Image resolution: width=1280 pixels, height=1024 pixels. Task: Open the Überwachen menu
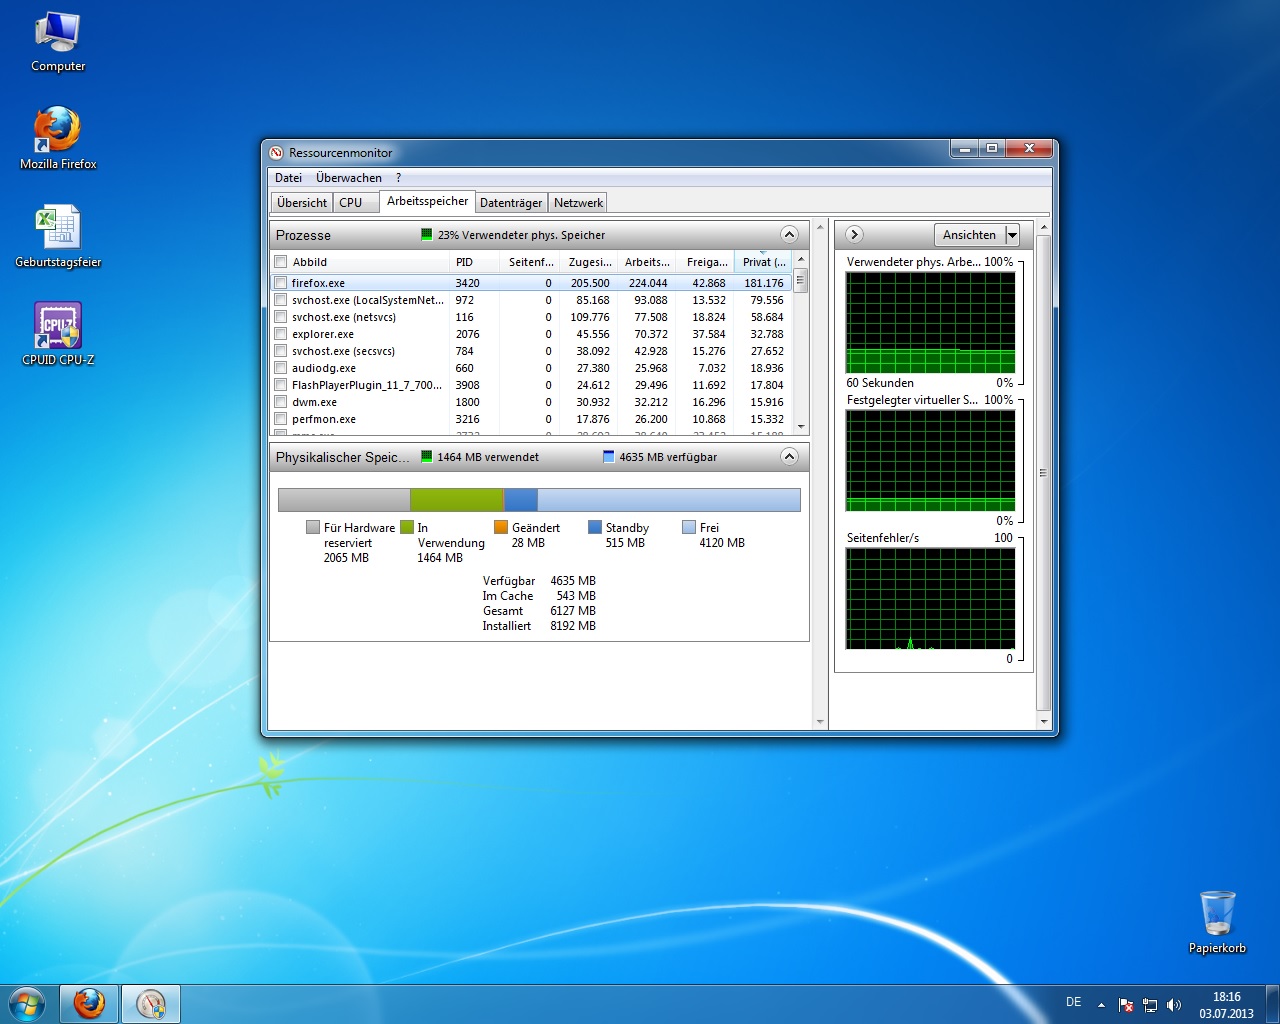[x=349, y=178]
